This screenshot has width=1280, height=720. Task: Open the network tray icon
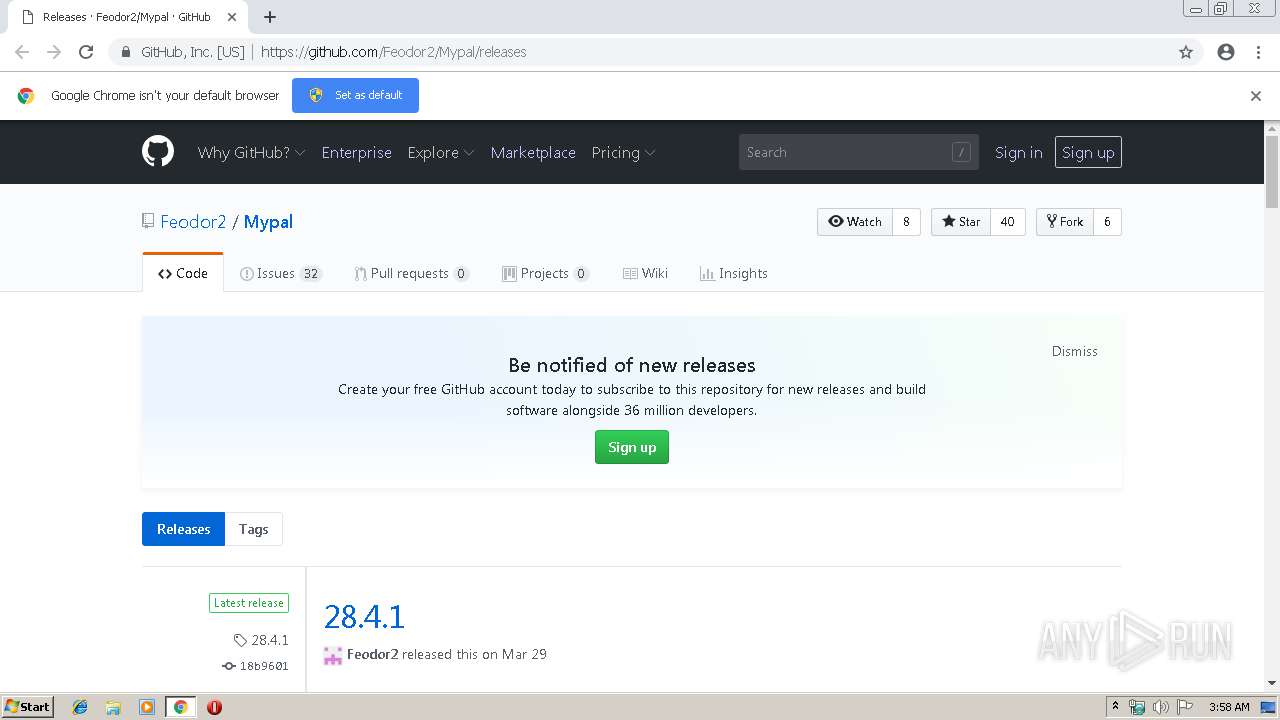tap(1137, 707)
